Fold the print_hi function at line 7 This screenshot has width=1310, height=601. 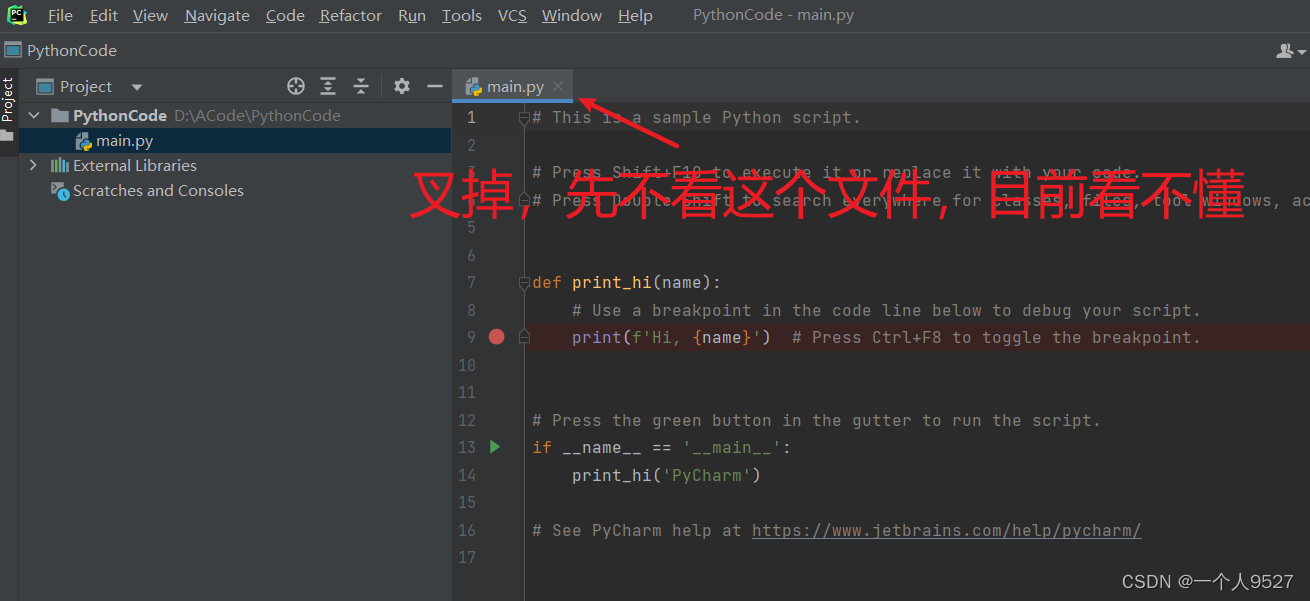pyautogui.click(x=524, y=283)
